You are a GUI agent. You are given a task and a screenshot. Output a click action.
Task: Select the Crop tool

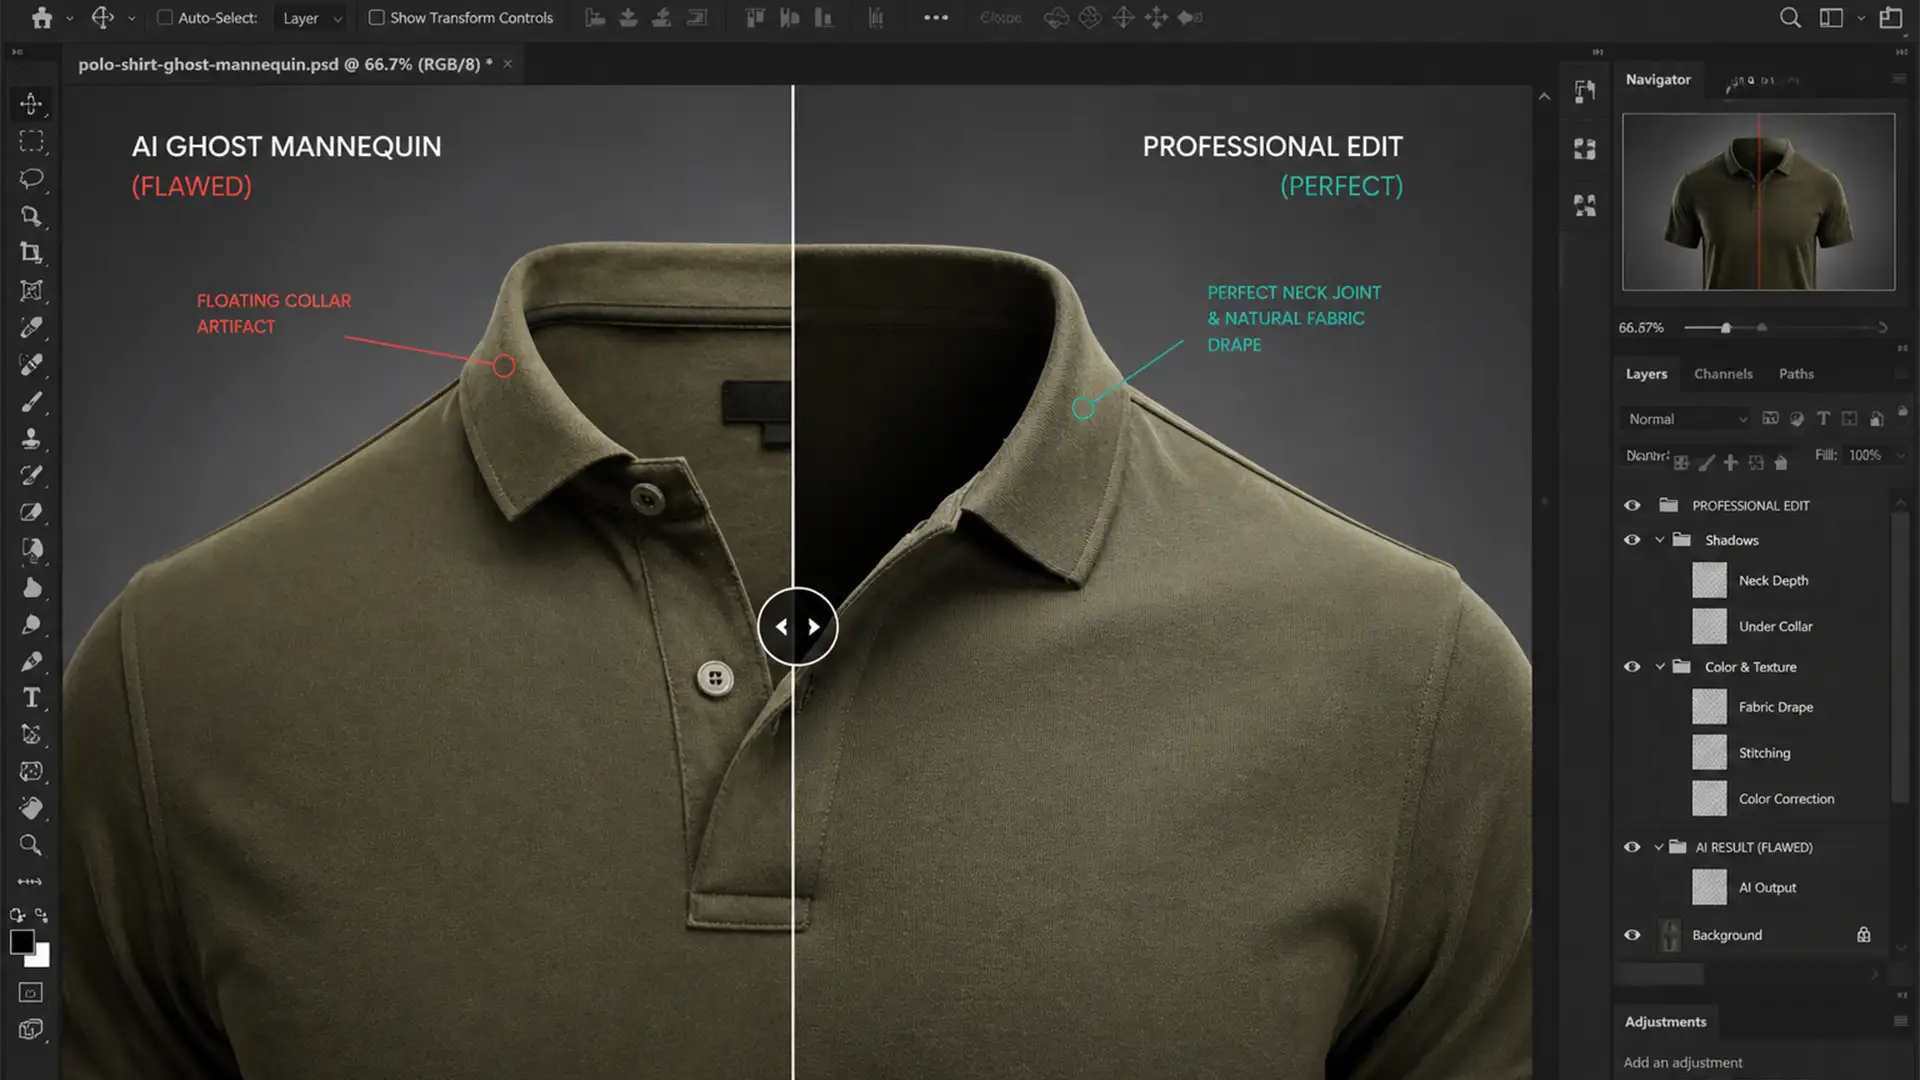point(31,253)
